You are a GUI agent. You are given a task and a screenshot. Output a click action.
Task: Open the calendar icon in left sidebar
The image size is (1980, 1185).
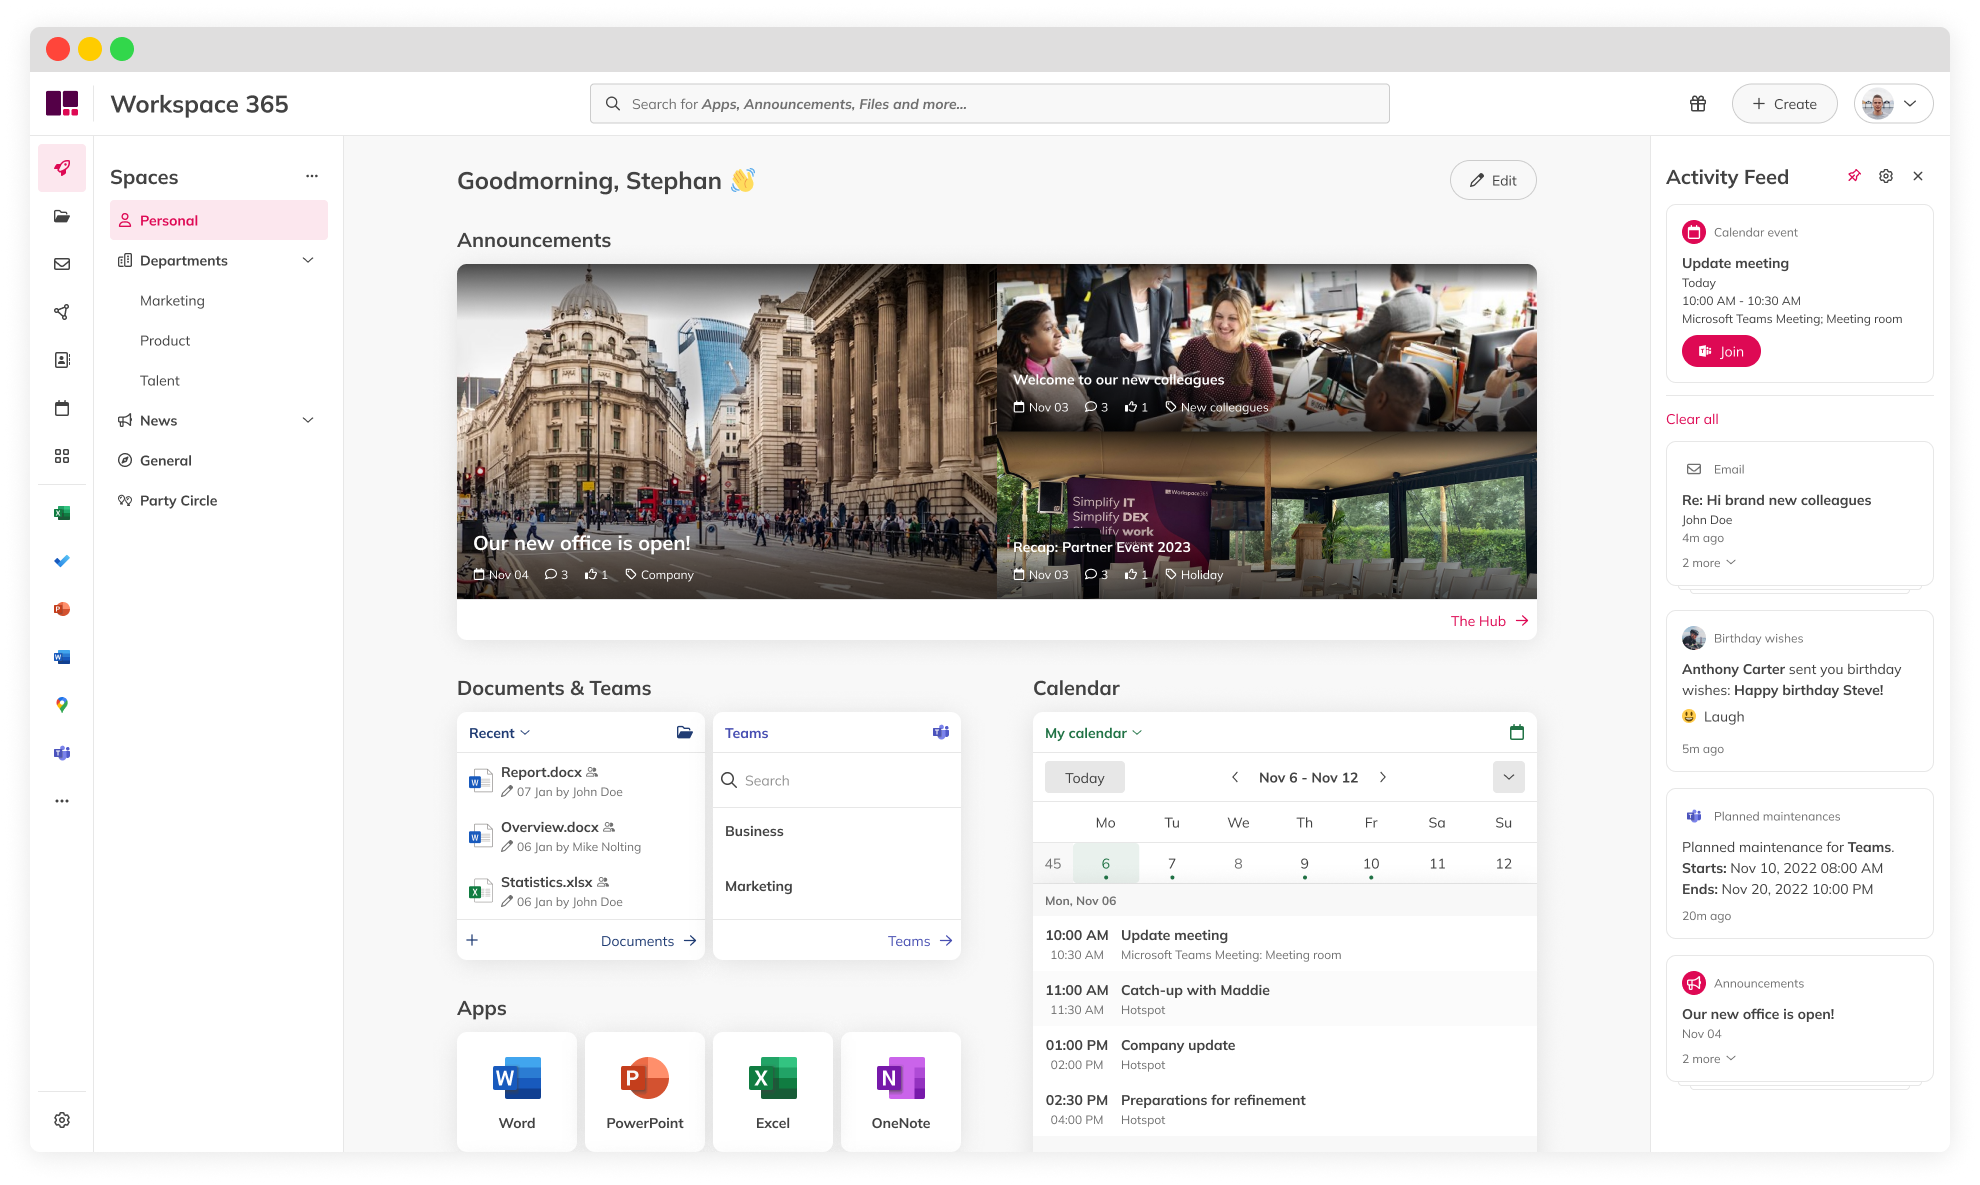[62, 408]
